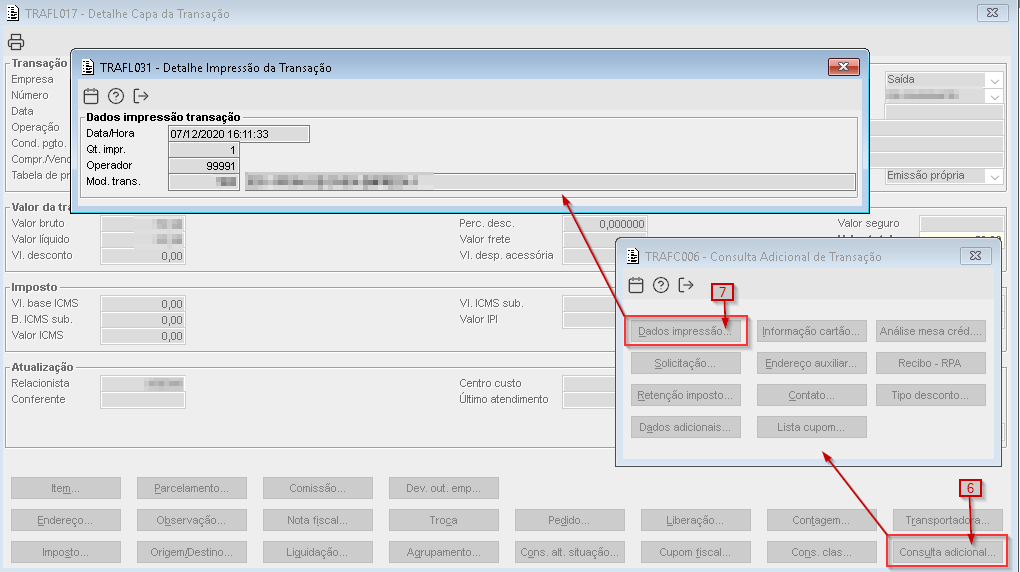This screenshot has height=572, width=1020.
Task: Close the TRAFL031 window
Action: [x=844, y=66]
